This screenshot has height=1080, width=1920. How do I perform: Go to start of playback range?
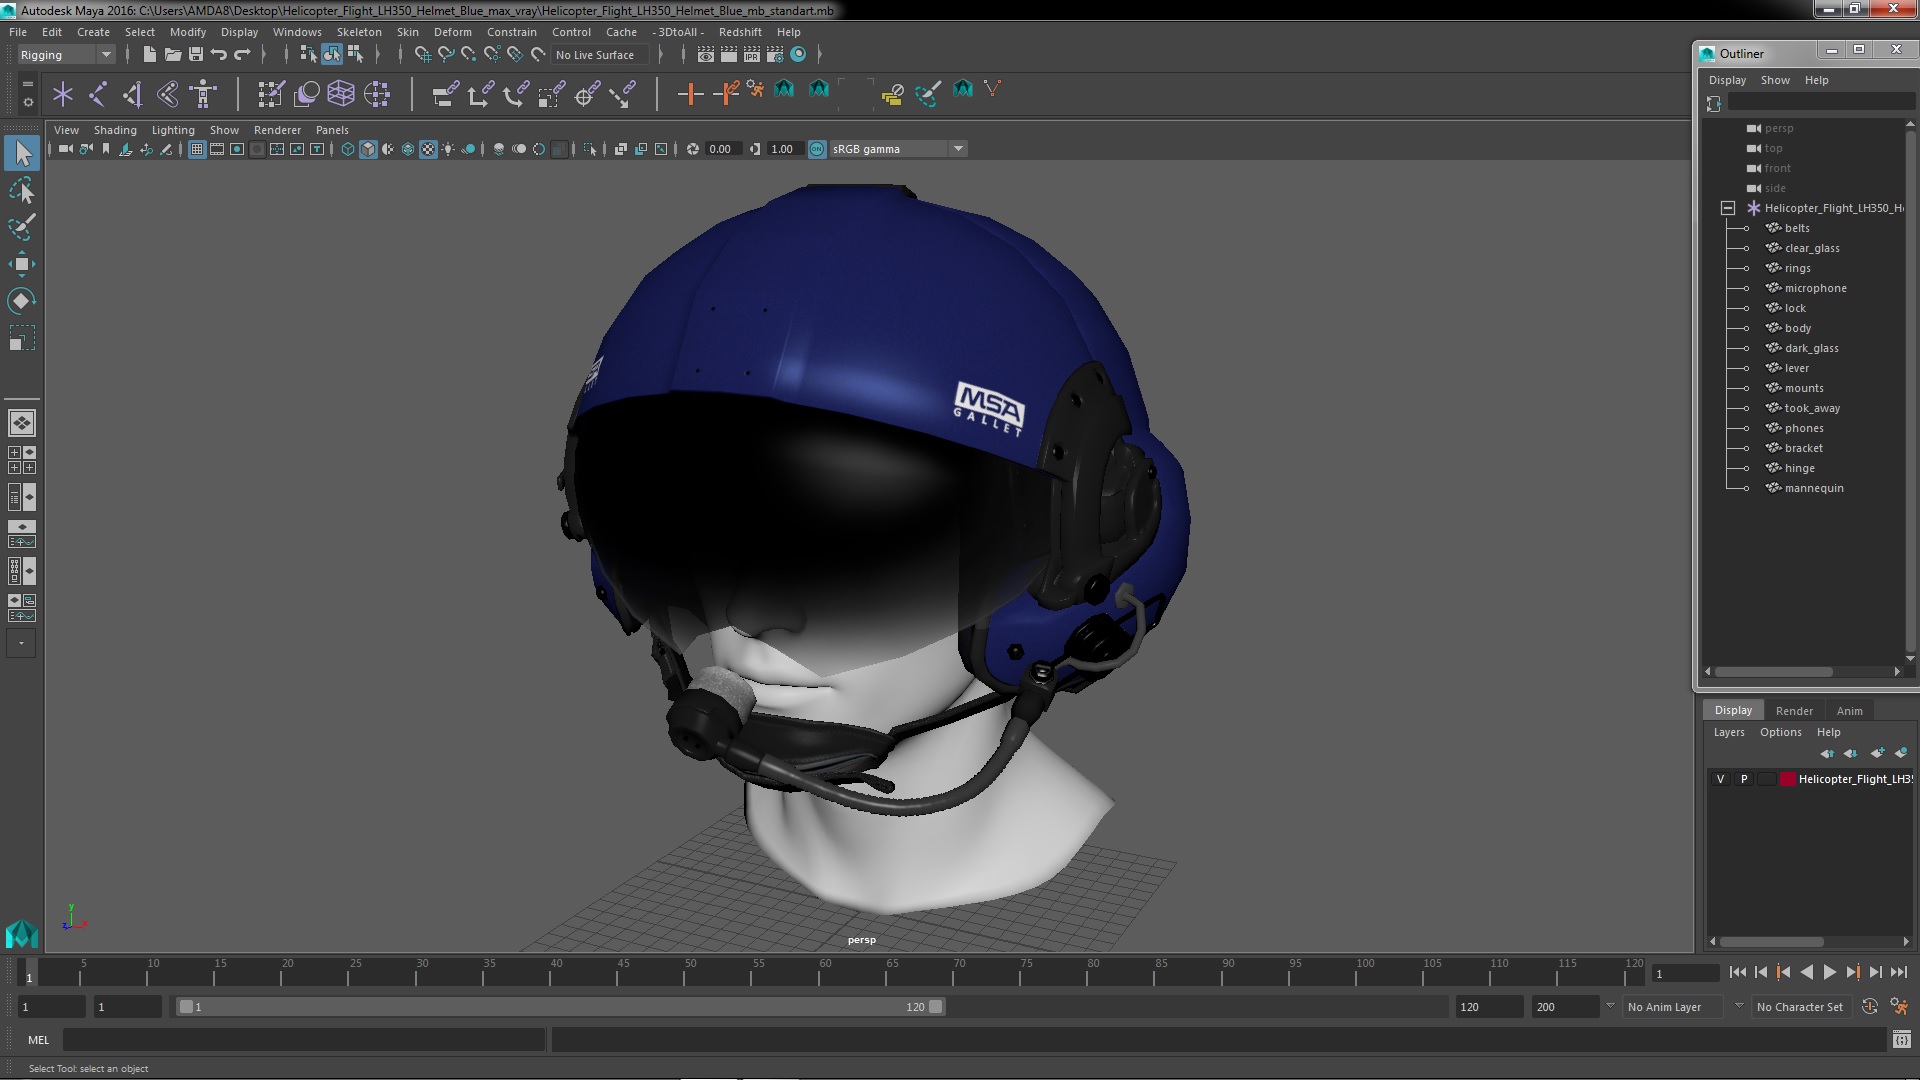coord(1737,972)
